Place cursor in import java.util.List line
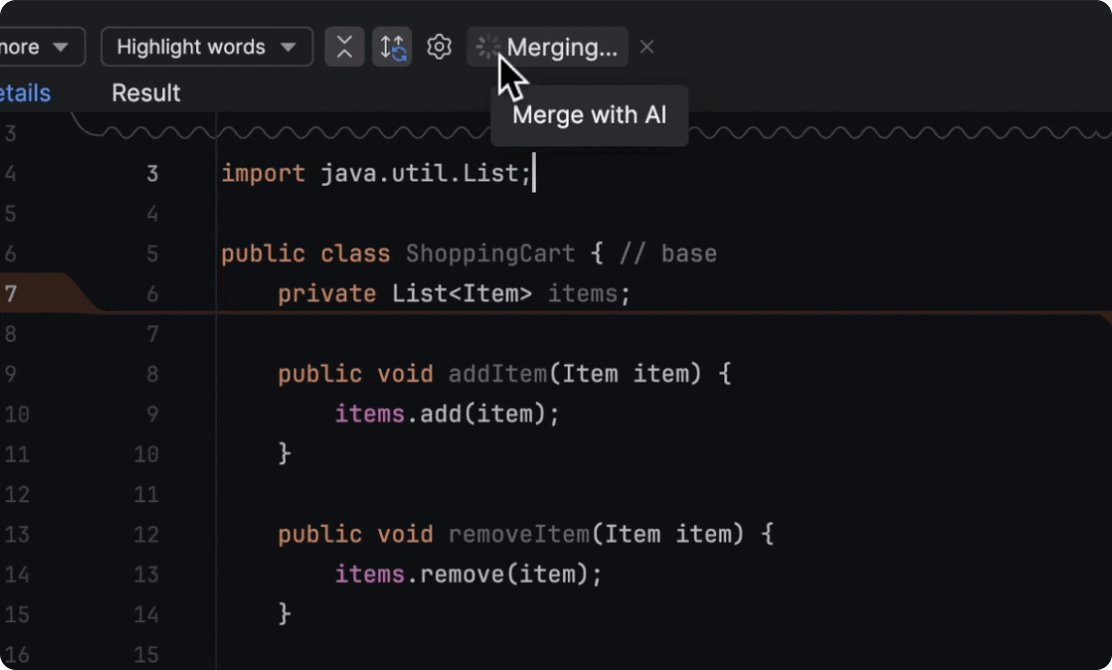Screen dimensions: 1112x670 376,173
